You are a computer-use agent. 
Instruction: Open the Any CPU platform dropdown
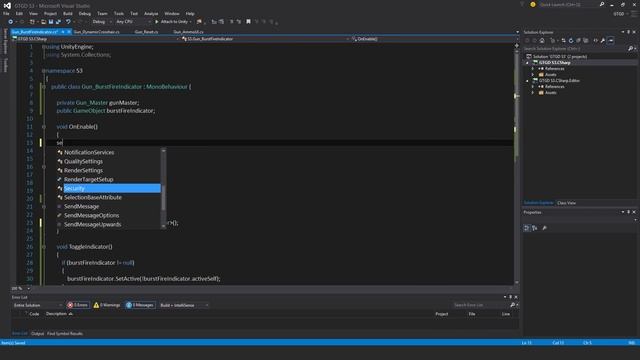click(x=133, y=22)
